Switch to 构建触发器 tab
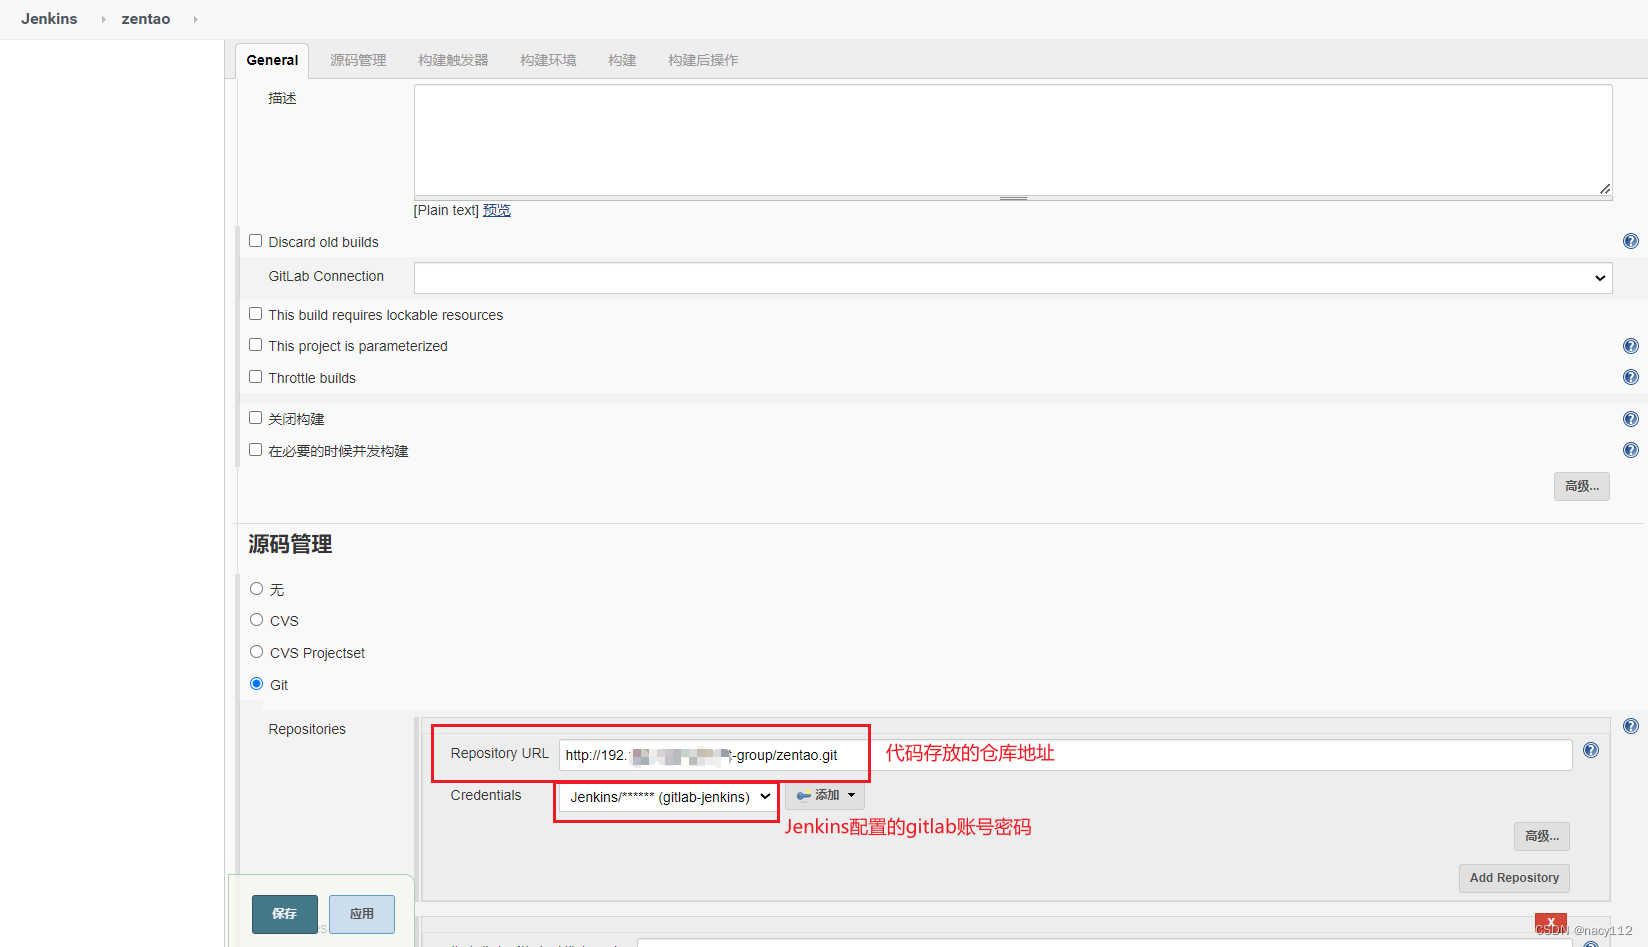The height and width of the screenshot is (947, 1648). (453, 60)
